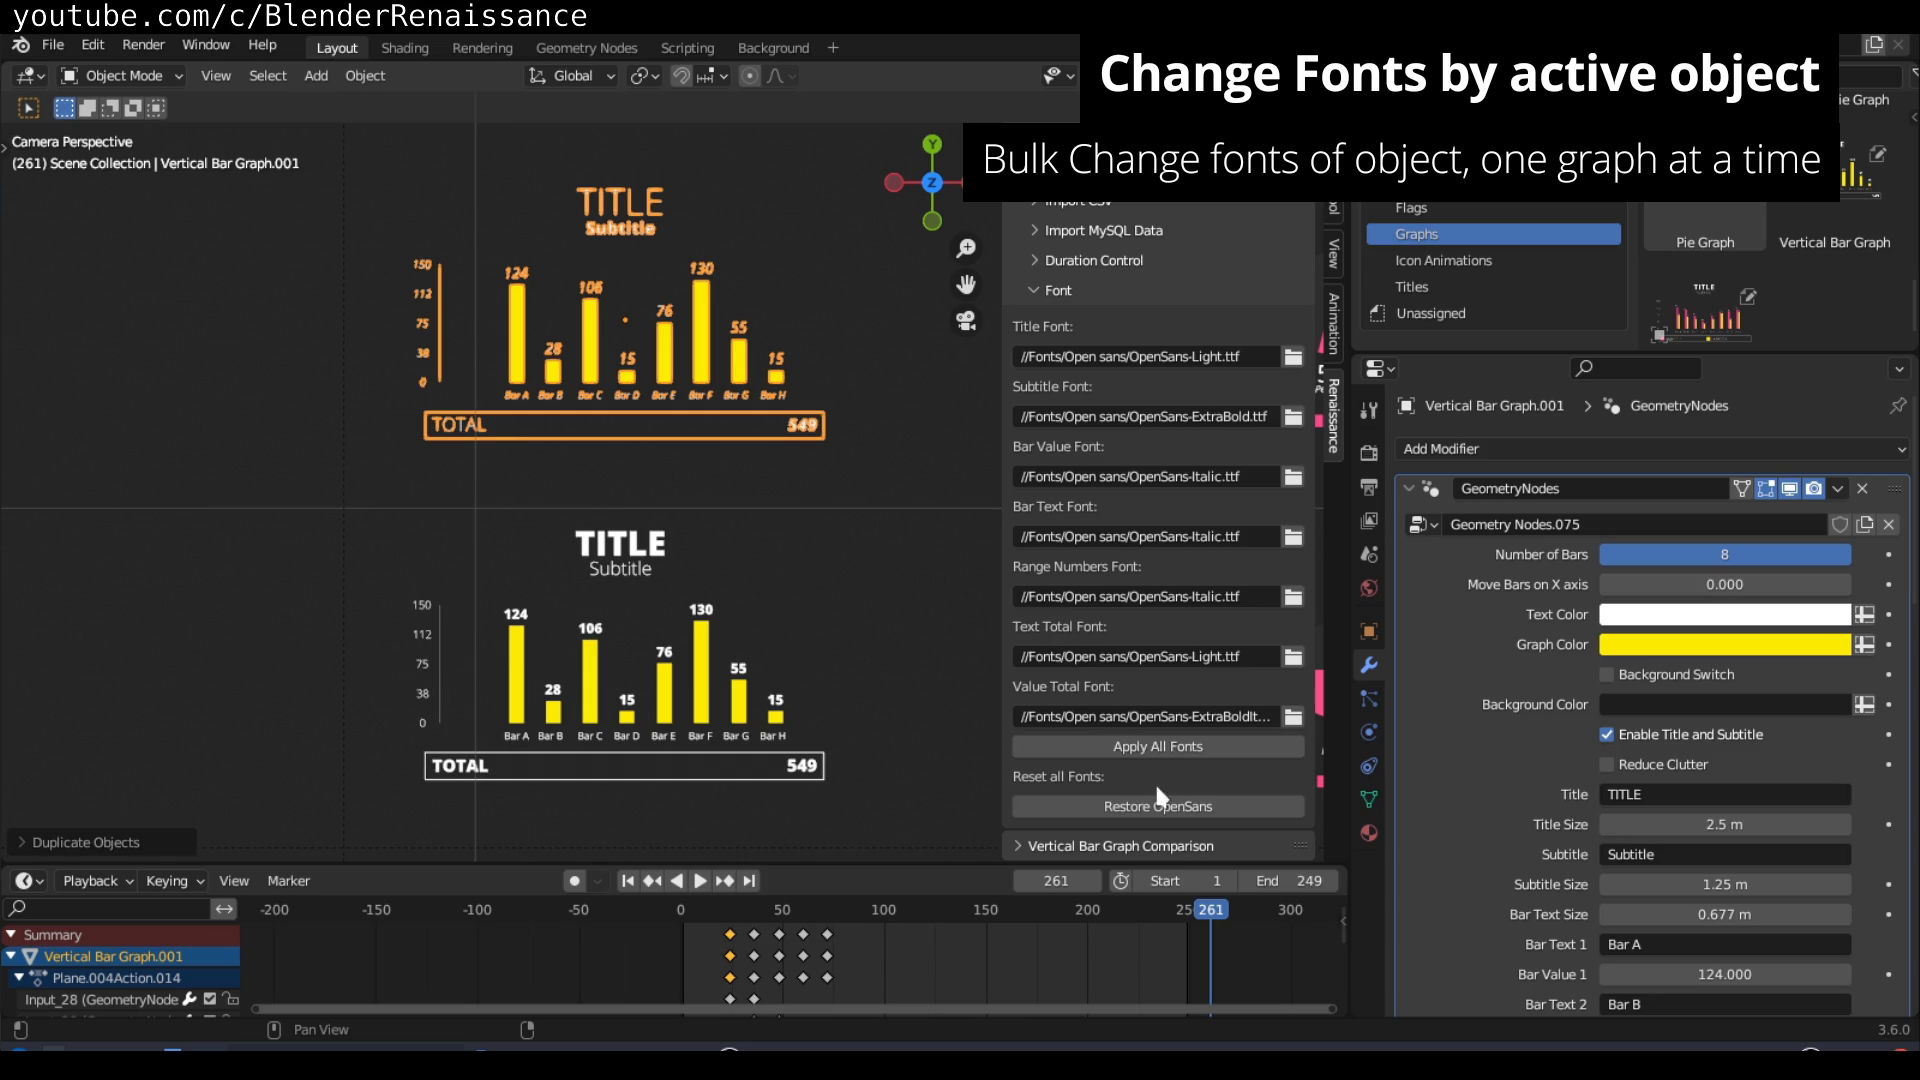Click the fake user shield on Geometry Nodes.075
The image size is (1920, 1080).
tap(1841, 524)
